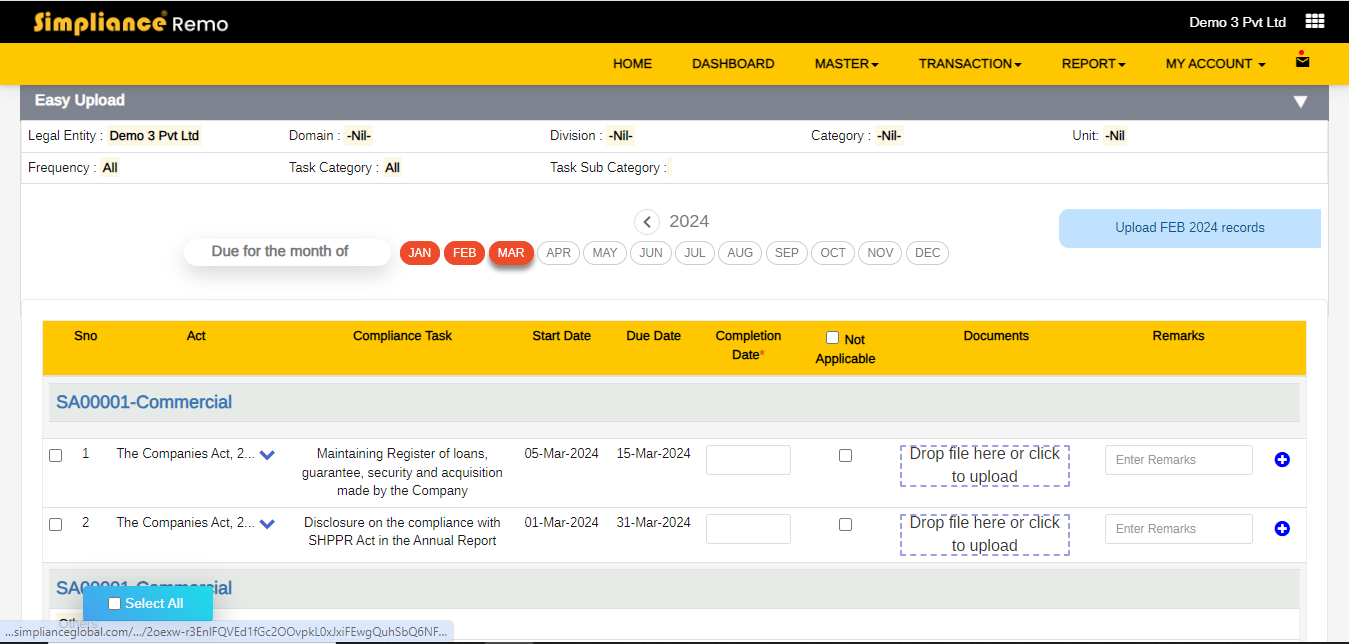Open the mail notification envelope icon
Image resolution: width=1349 pixels, height=644 pixels.
(1302, 62)
